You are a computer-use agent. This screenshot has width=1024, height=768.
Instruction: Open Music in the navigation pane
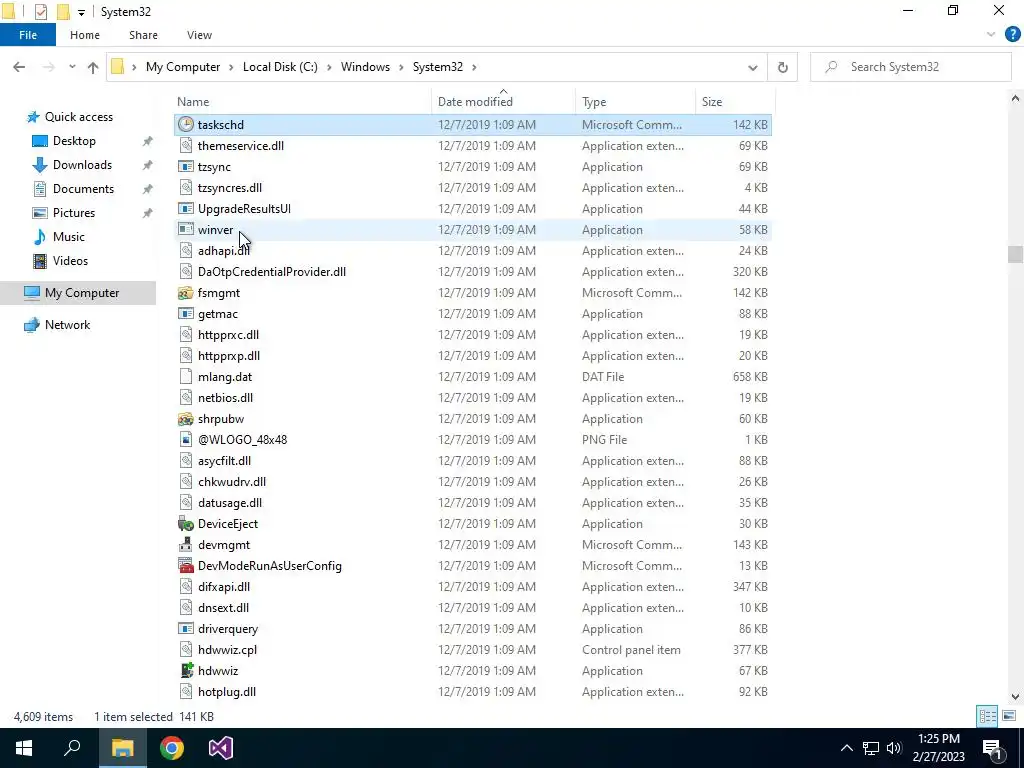point(69,237)
